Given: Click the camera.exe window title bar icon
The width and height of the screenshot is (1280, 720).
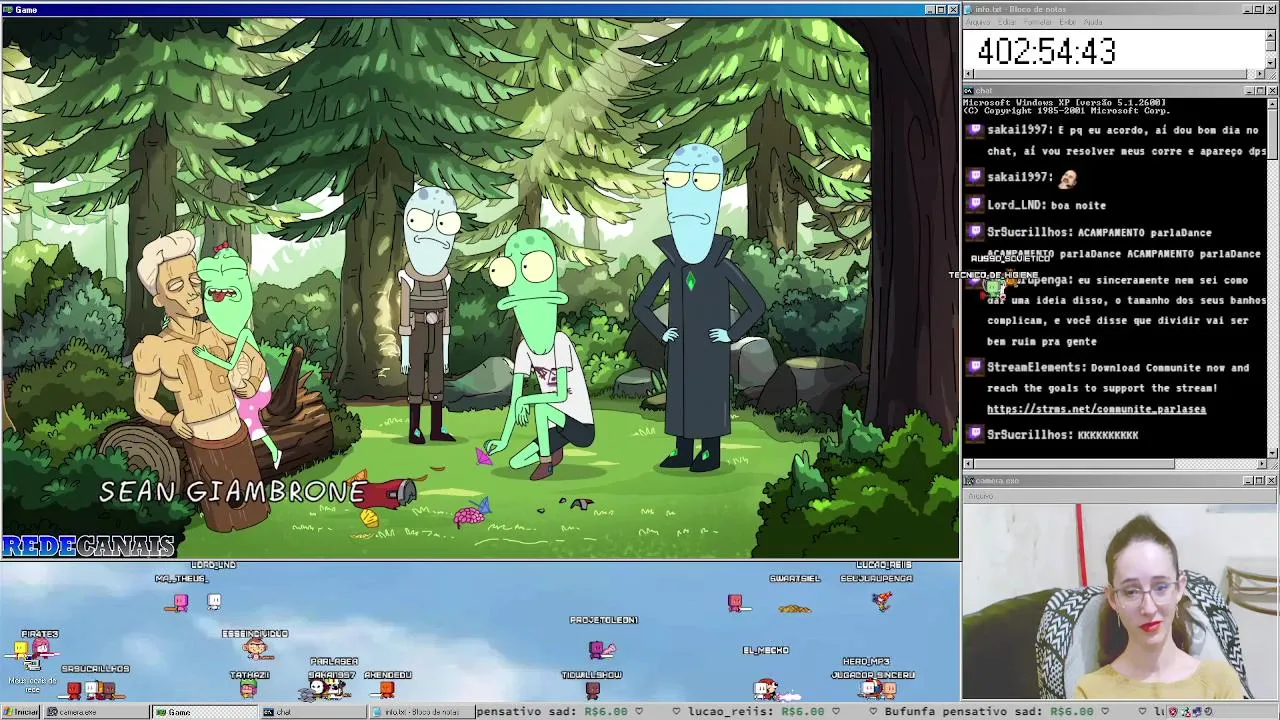Looking at the screenshot, I should point(969,481).
